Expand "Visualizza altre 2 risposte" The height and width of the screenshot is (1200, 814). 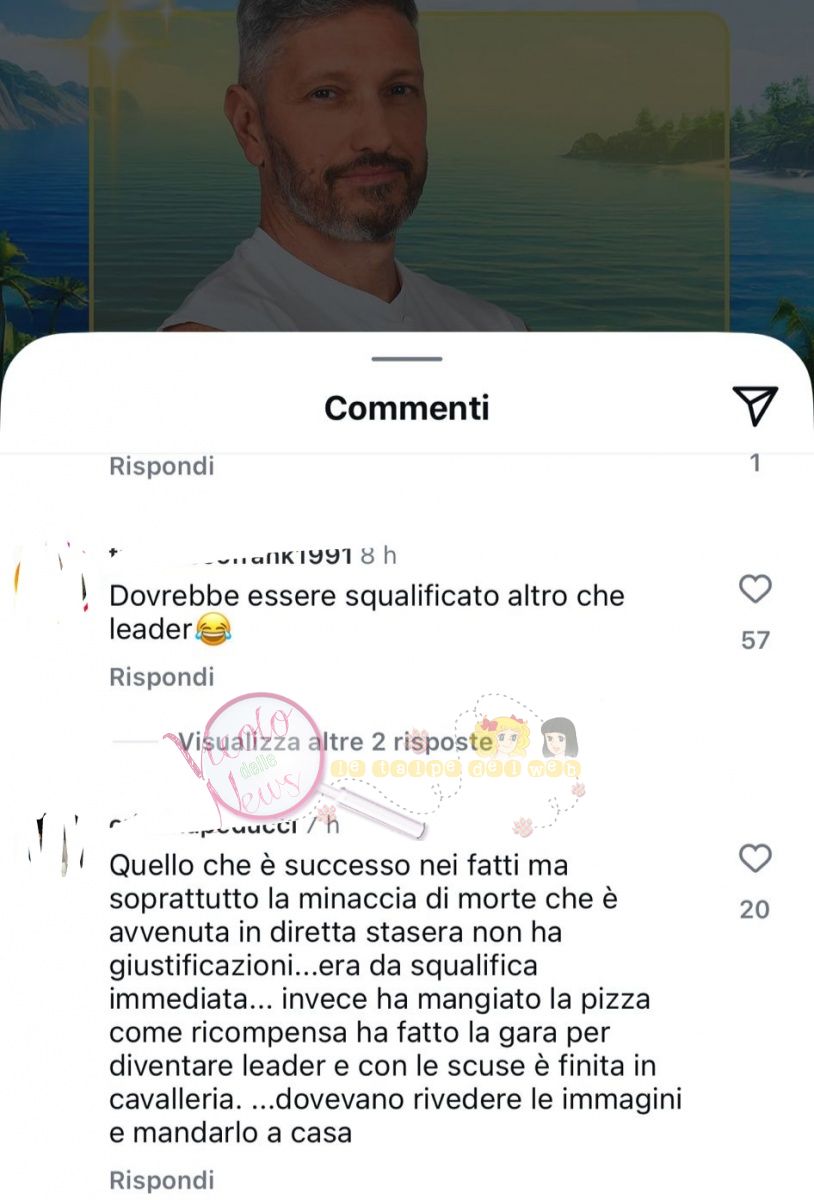335,742
